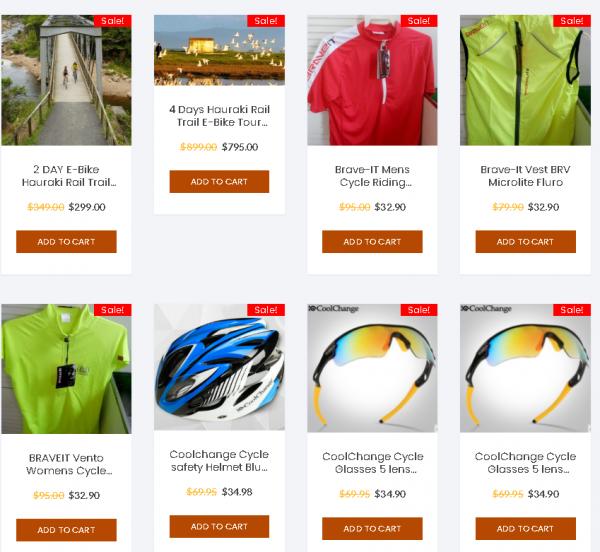Viewport: 600px width, 552px height.
Task: Open the rail trail bridge cycling photo
Action: [x=66, y=80]
